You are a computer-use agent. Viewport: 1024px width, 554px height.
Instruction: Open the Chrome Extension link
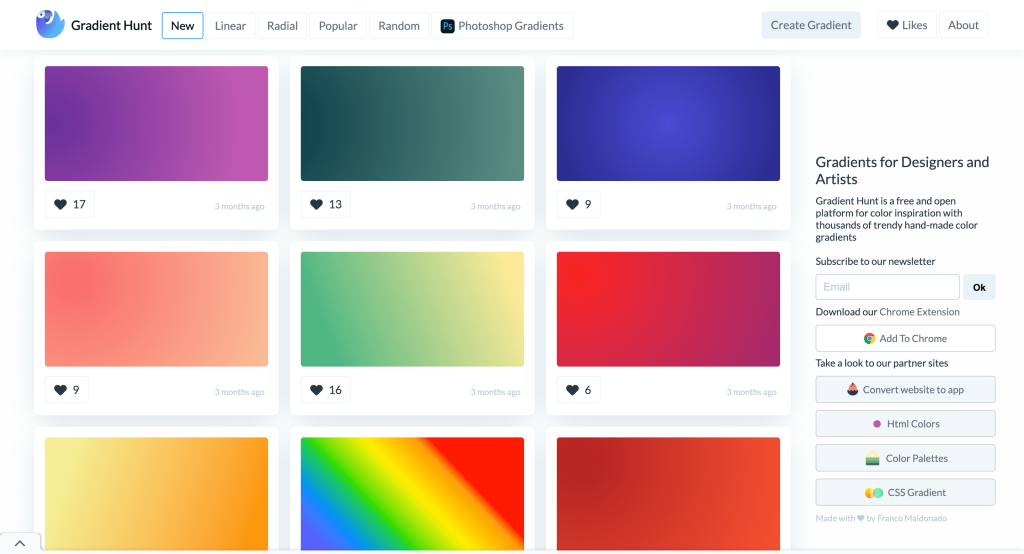click(x=919, y=312)
